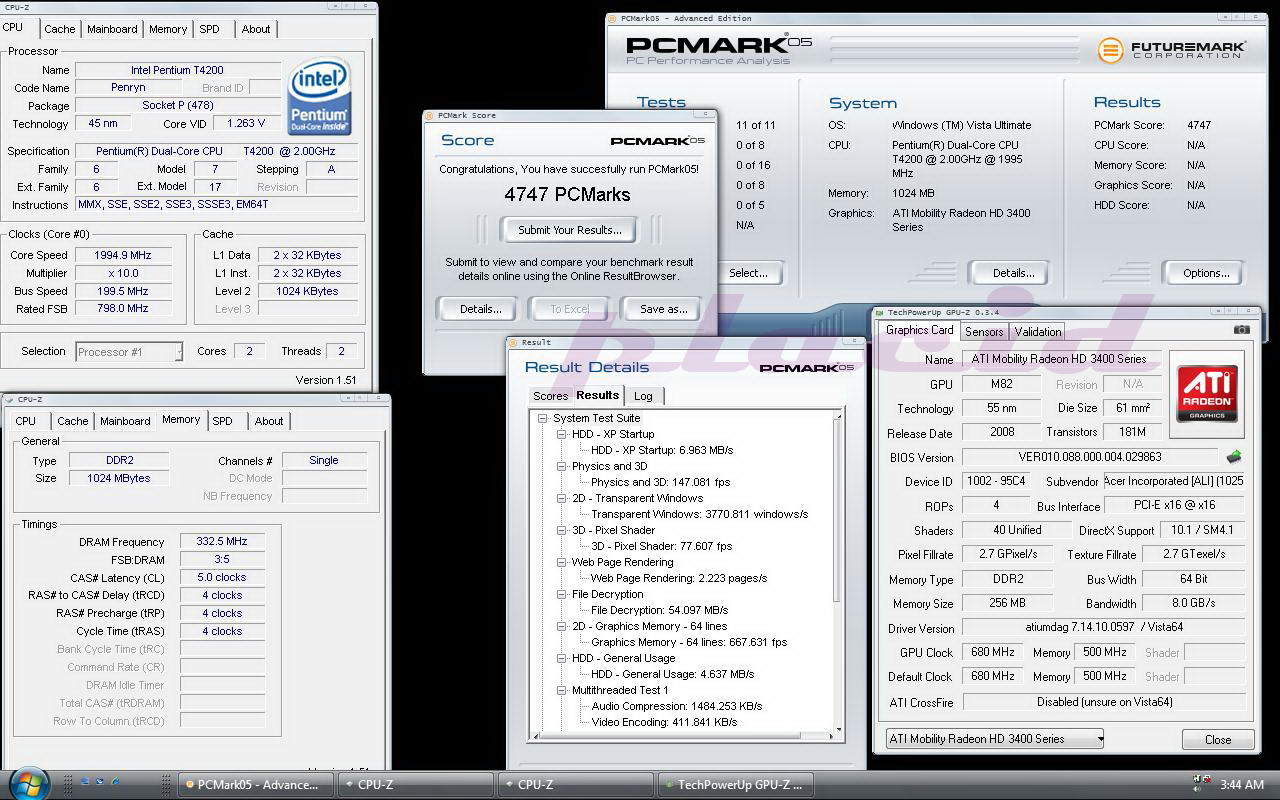Click Audio Compression: 1484.253 KB/s result row
This screenshot has width=1280, height=800.
pyautogui.click(x=676, y=706)
